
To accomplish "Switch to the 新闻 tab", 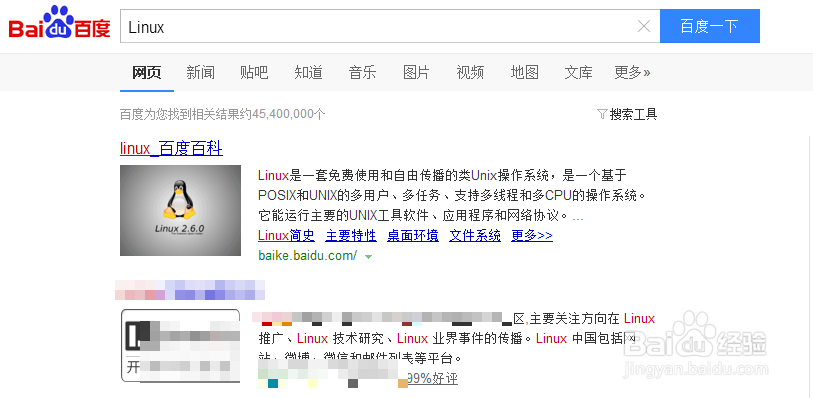I will click(201, 73).
